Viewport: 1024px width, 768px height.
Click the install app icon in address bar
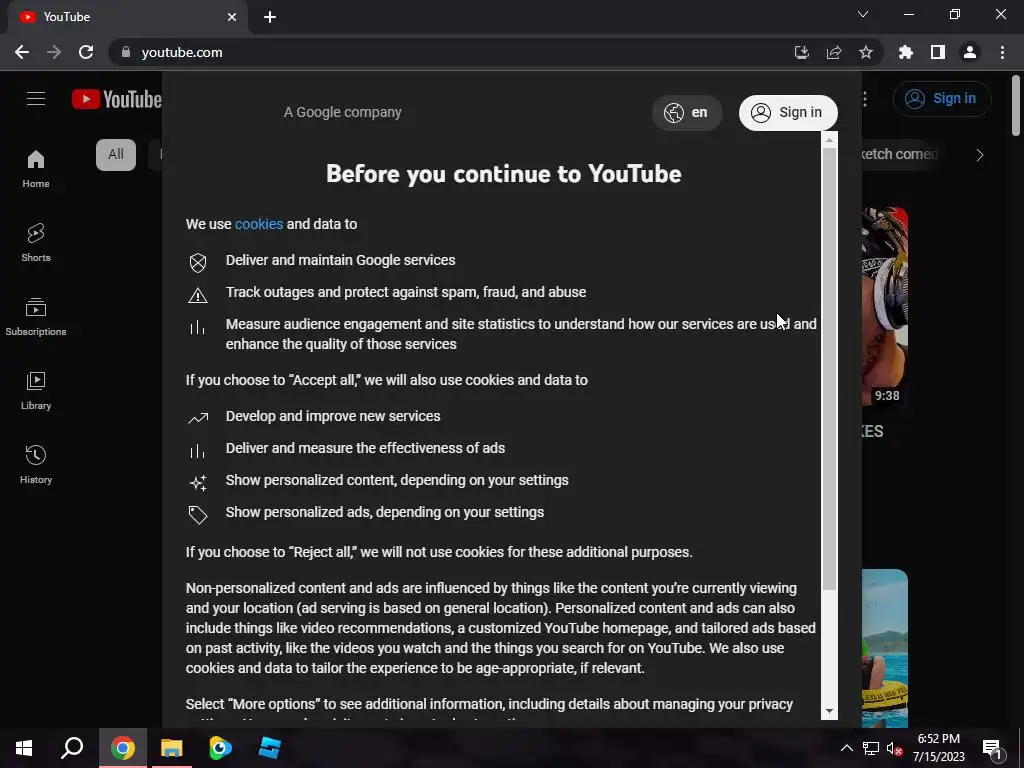[801, 52]
